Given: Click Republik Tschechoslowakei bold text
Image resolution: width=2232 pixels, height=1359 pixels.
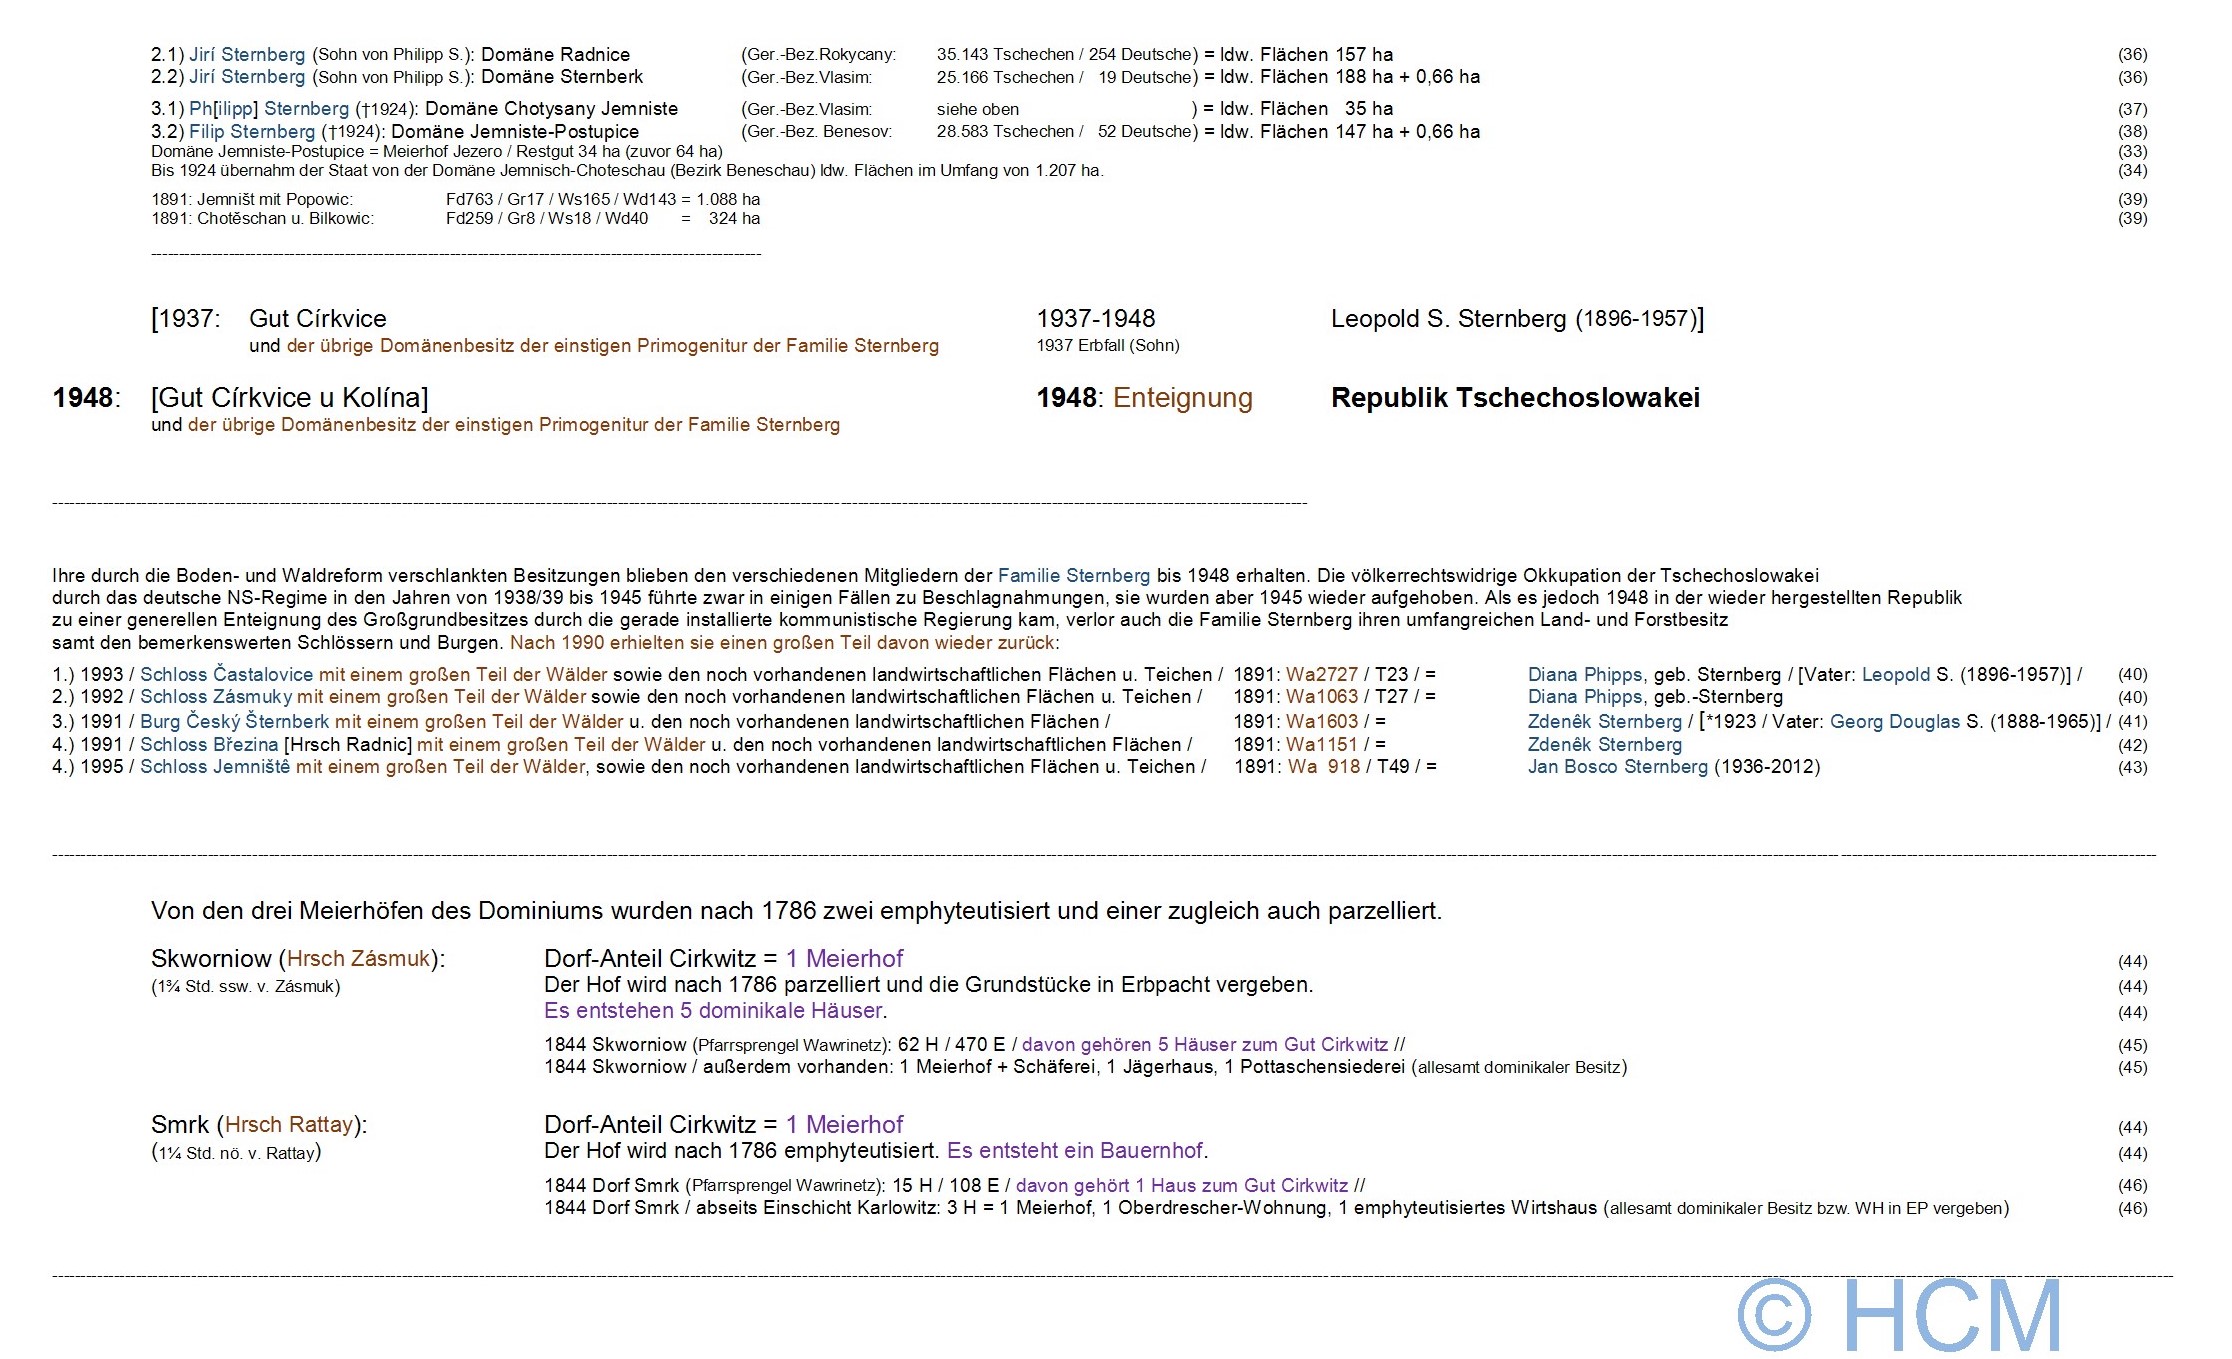Looking at the screenshot, I should [x=1514, y=398].
